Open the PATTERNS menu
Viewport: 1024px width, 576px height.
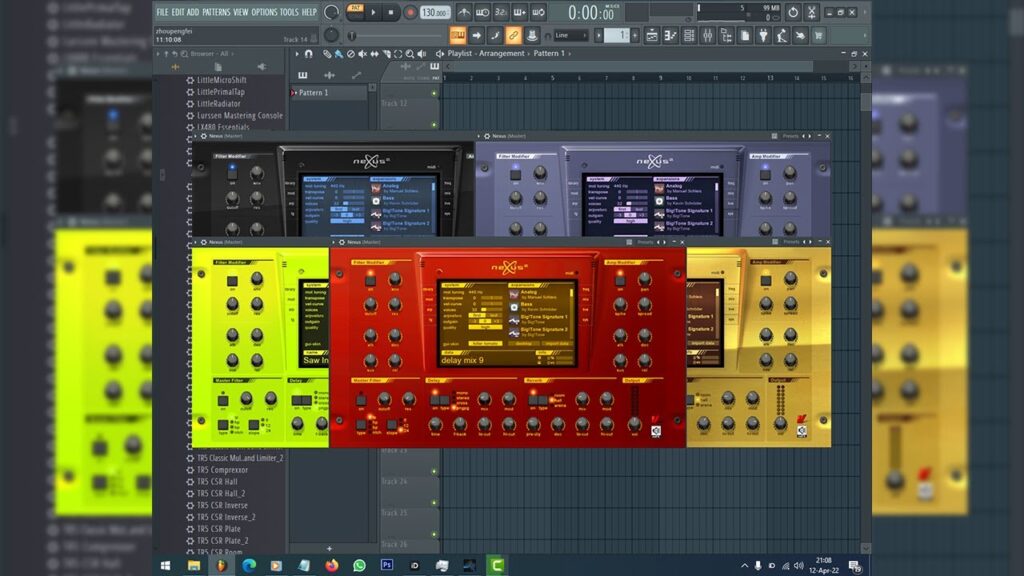(216, 12)
